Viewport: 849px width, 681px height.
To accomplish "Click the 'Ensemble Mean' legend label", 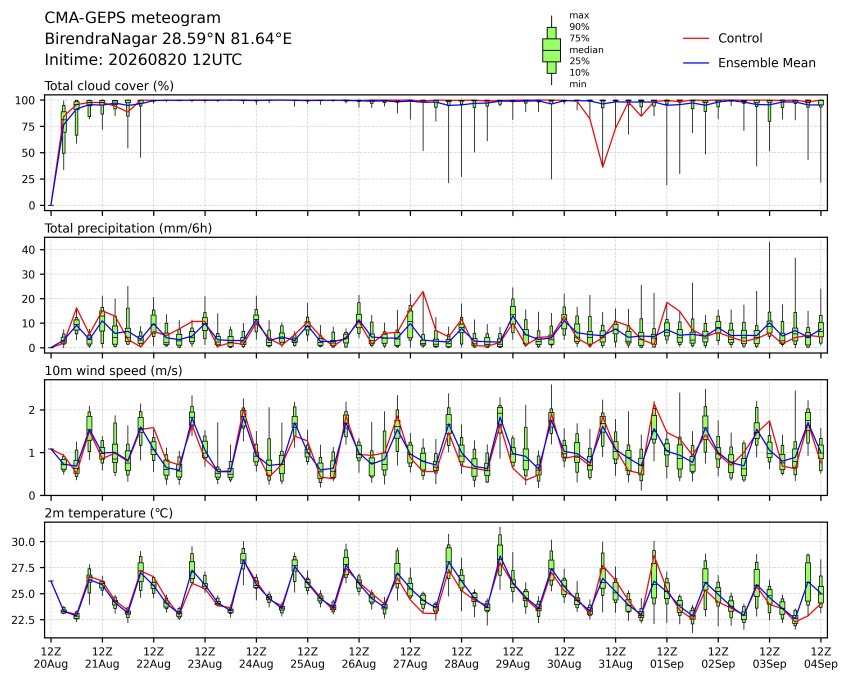I will coord(767,63).
